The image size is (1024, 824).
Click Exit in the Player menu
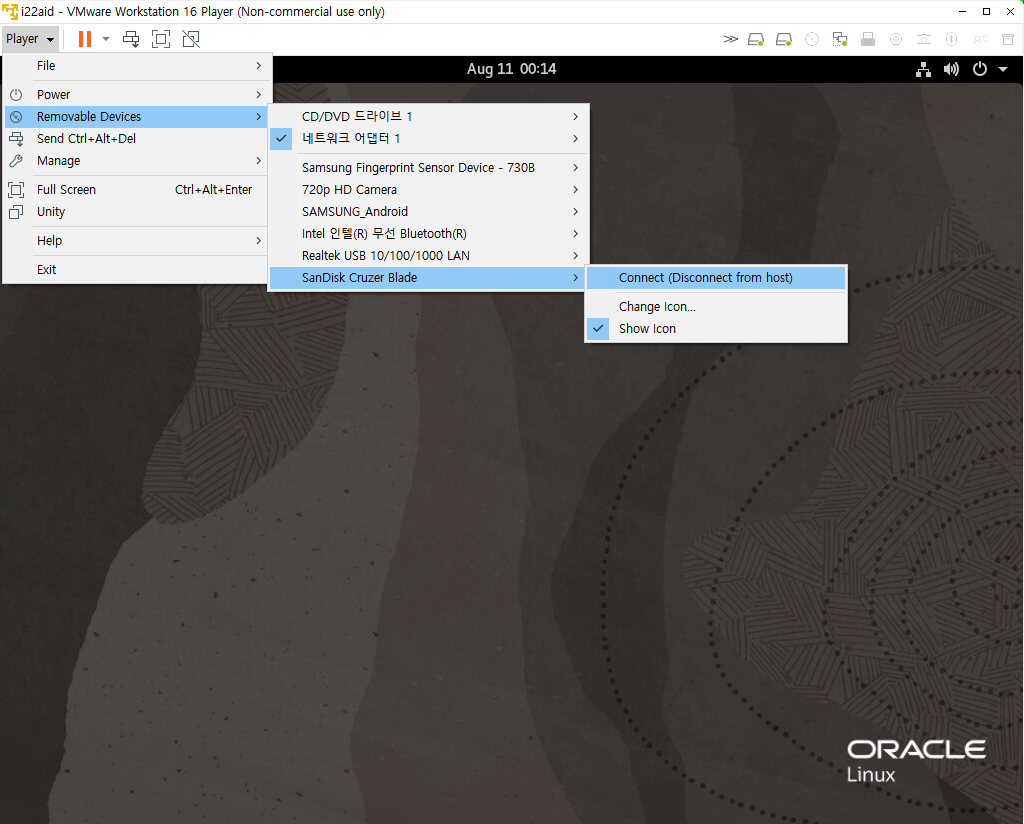click(136, 270)
